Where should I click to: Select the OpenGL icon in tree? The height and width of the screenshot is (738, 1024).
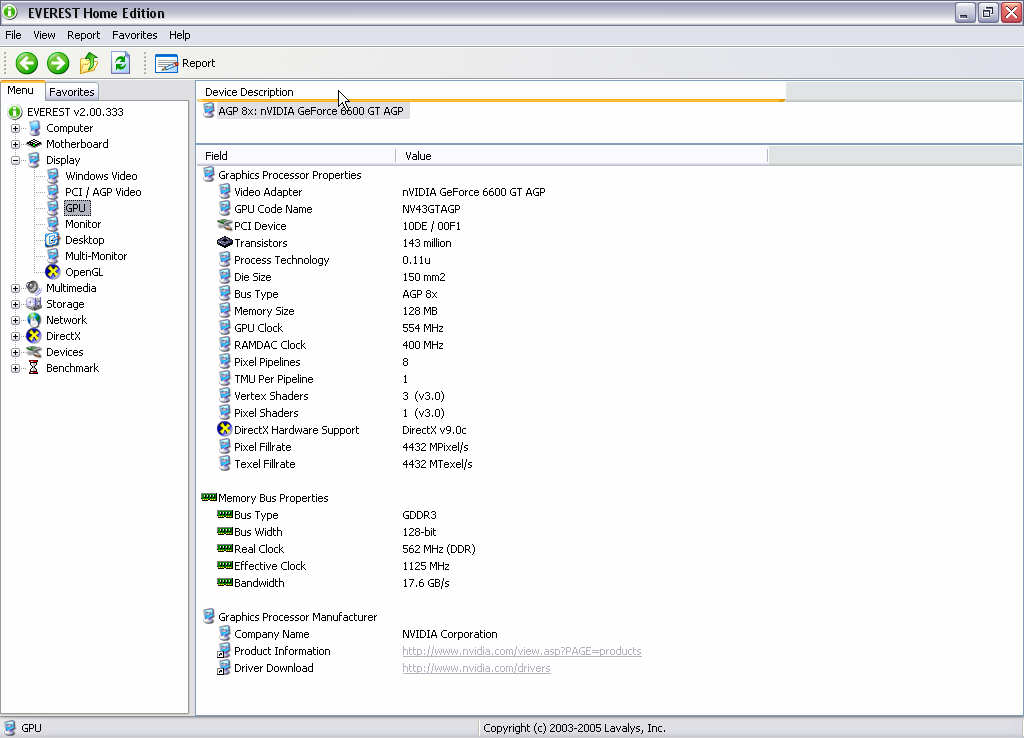click(x=53, y=272)
